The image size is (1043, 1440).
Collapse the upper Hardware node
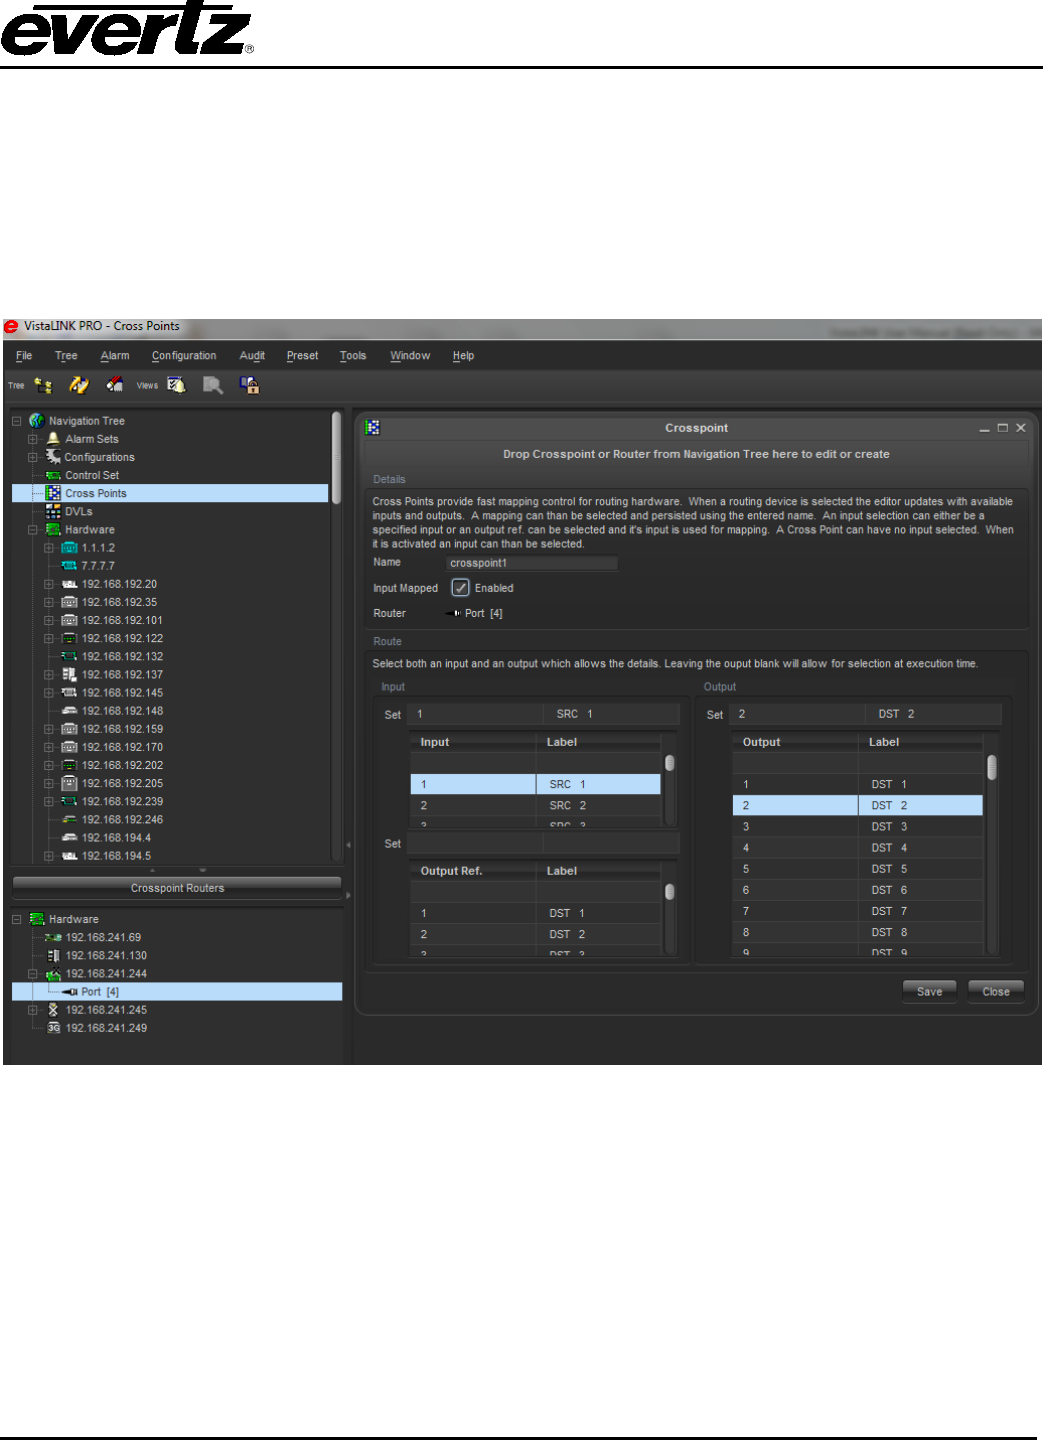33,530
